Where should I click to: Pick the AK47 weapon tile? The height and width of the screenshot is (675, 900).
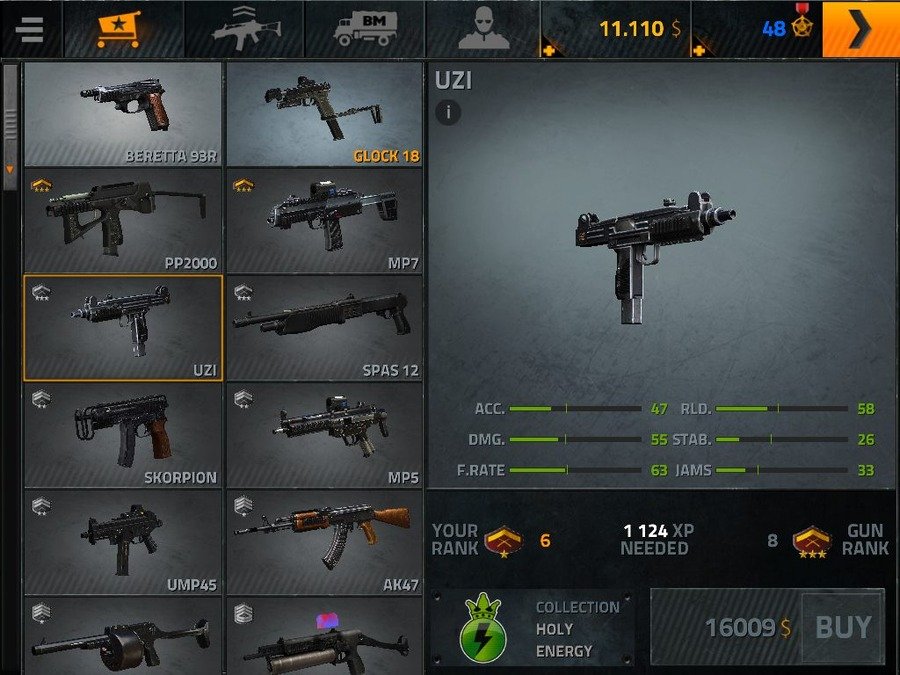pyautogui.click(x=324, y=542)
